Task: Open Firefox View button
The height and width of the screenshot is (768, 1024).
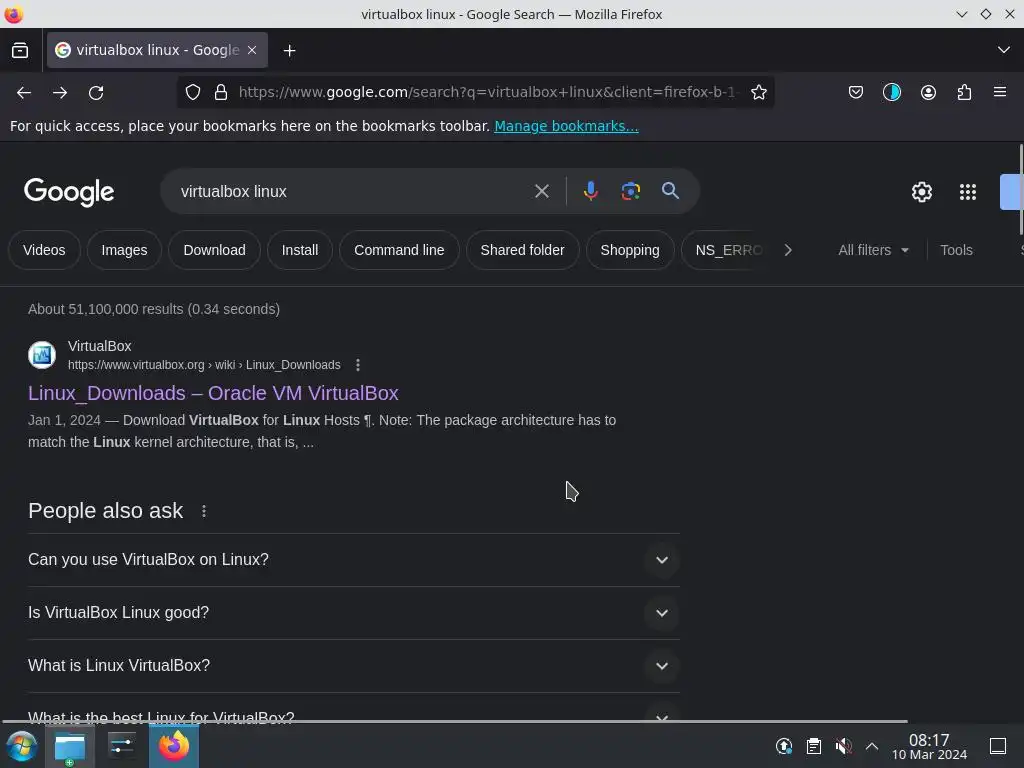Action: coord(20,50)
